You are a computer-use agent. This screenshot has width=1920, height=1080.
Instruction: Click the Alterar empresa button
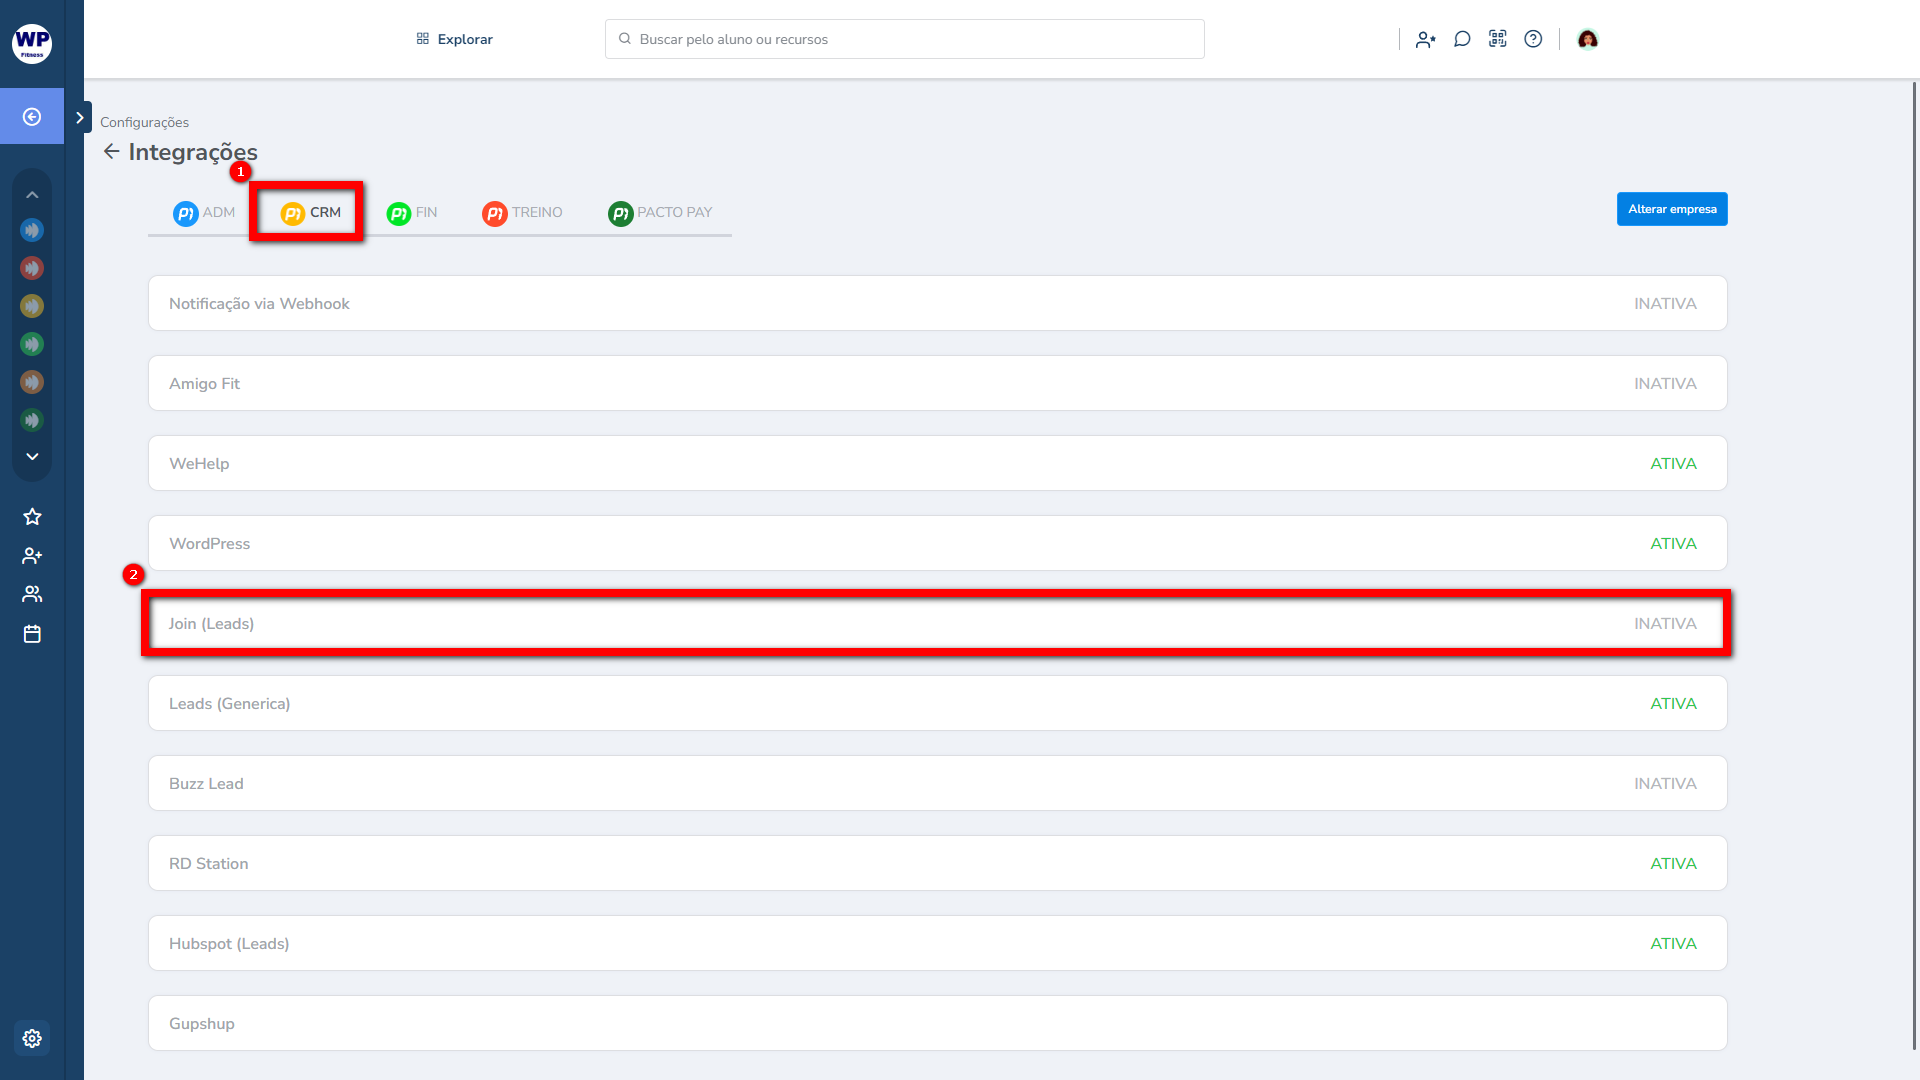1671,209
